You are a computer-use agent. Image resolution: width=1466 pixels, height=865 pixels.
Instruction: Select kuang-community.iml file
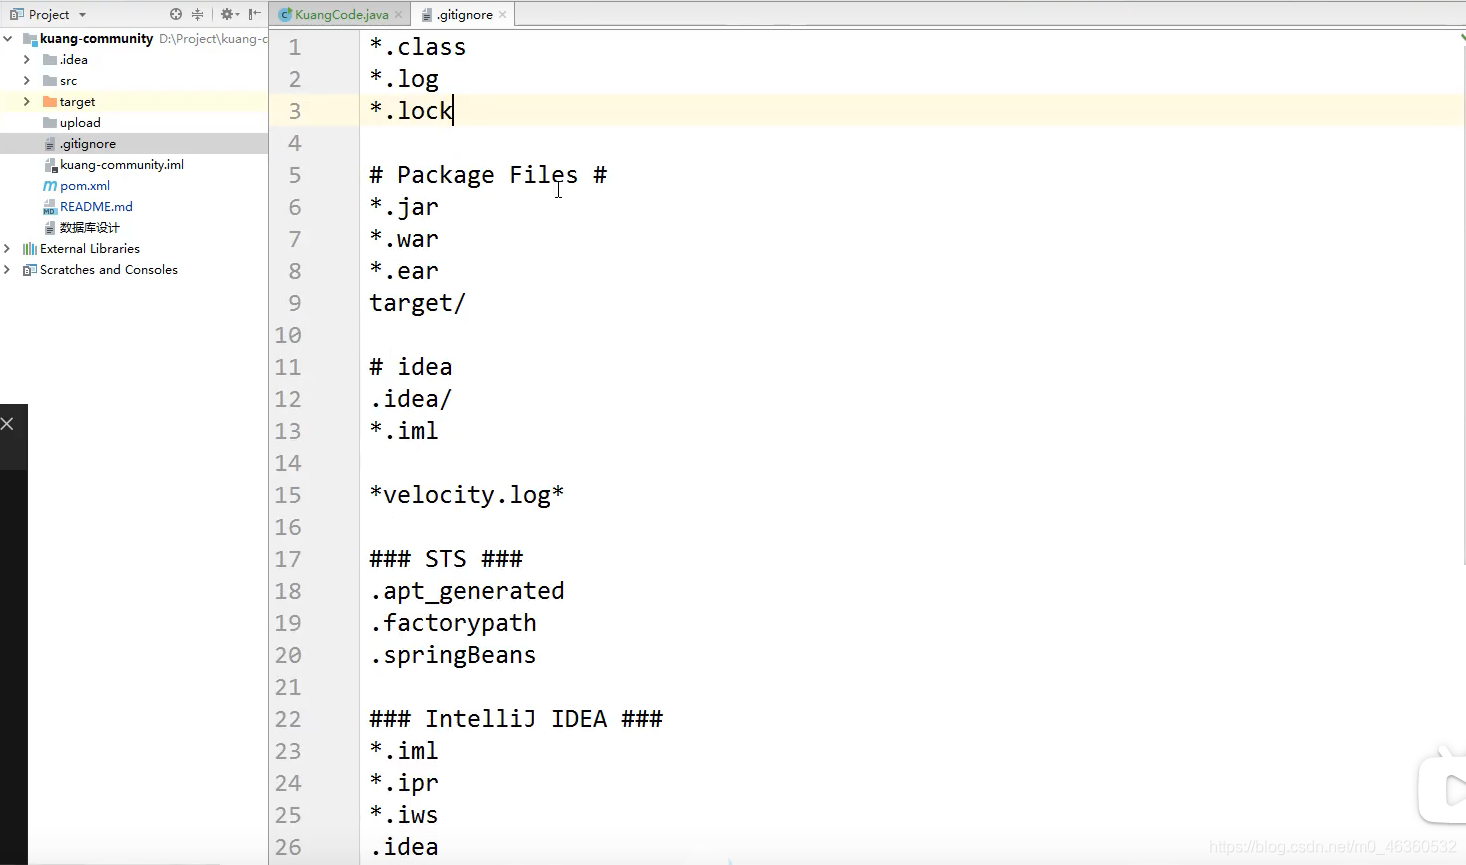(x=122, y=165)
